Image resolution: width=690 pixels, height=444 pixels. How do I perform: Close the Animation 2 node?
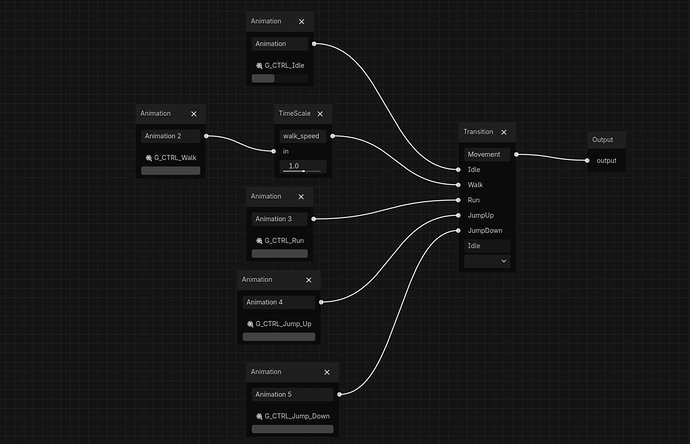(194, 114)
